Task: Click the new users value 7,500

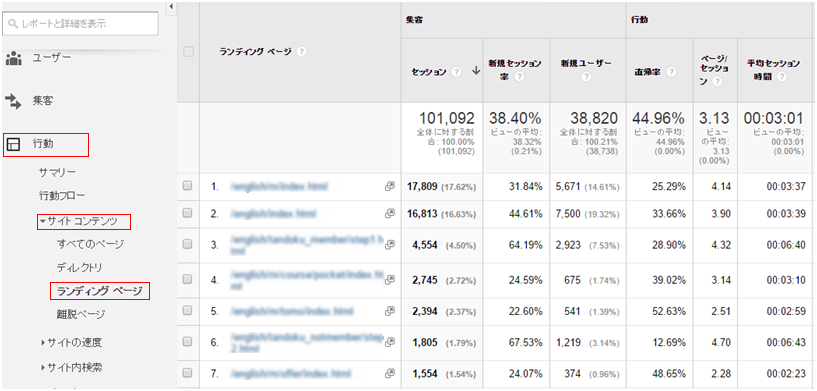Action: [567, 213]
